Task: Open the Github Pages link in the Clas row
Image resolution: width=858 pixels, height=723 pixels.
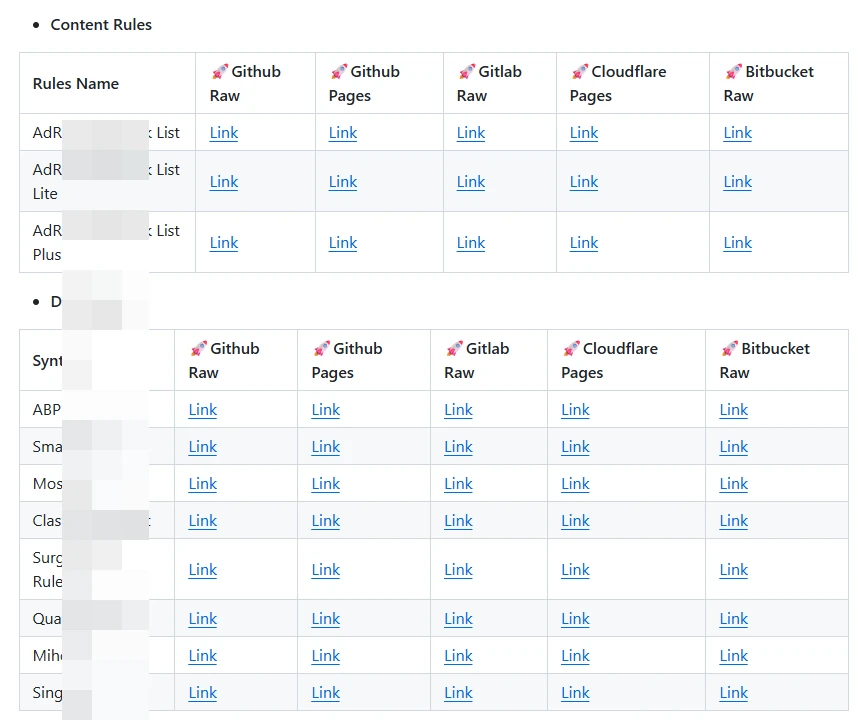Action: pos(326,521)
